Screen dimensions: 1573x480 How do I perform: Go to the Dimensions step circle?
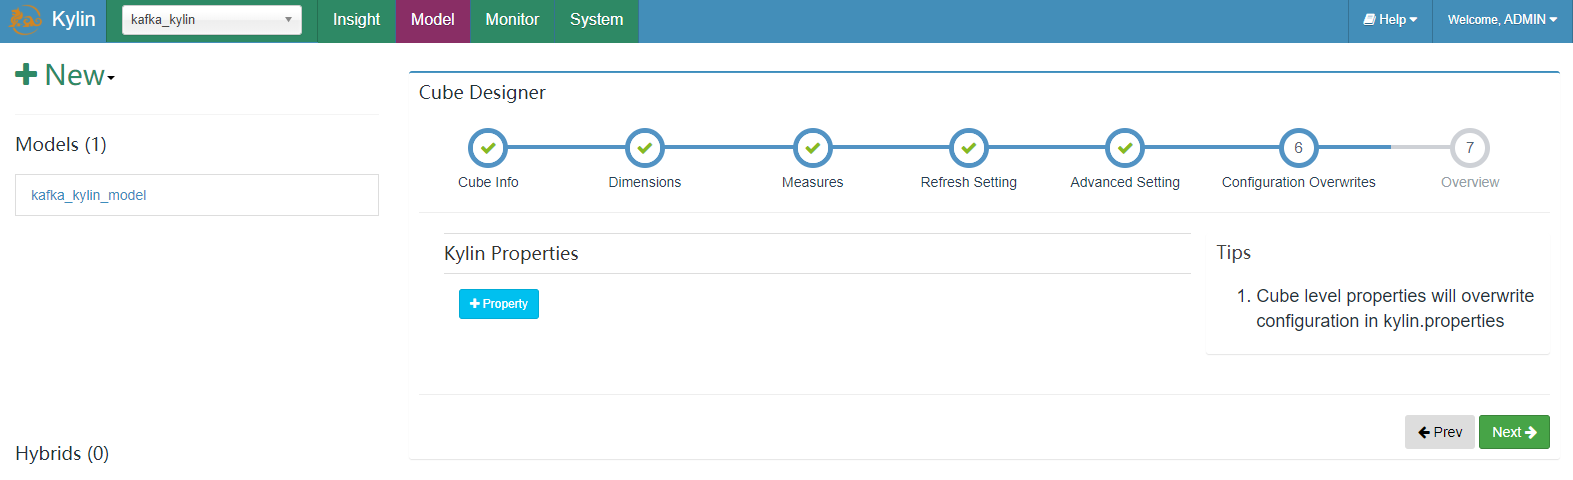click(x=645, y=148)
